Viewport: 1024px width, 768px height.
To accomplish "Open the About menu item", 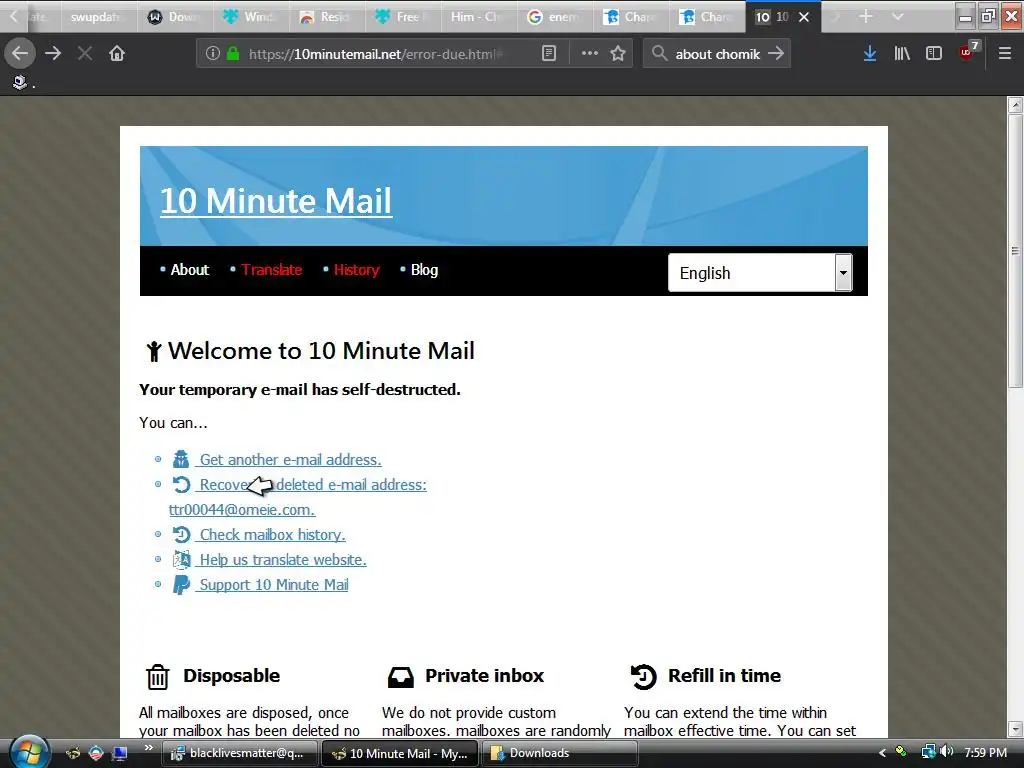I will pyautogui.click(x=189, y=270).
